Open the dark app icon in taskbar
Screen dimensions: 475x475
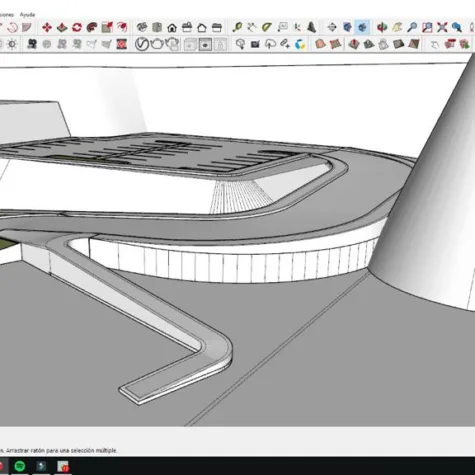pyautogui.click(x=41, y=466)
